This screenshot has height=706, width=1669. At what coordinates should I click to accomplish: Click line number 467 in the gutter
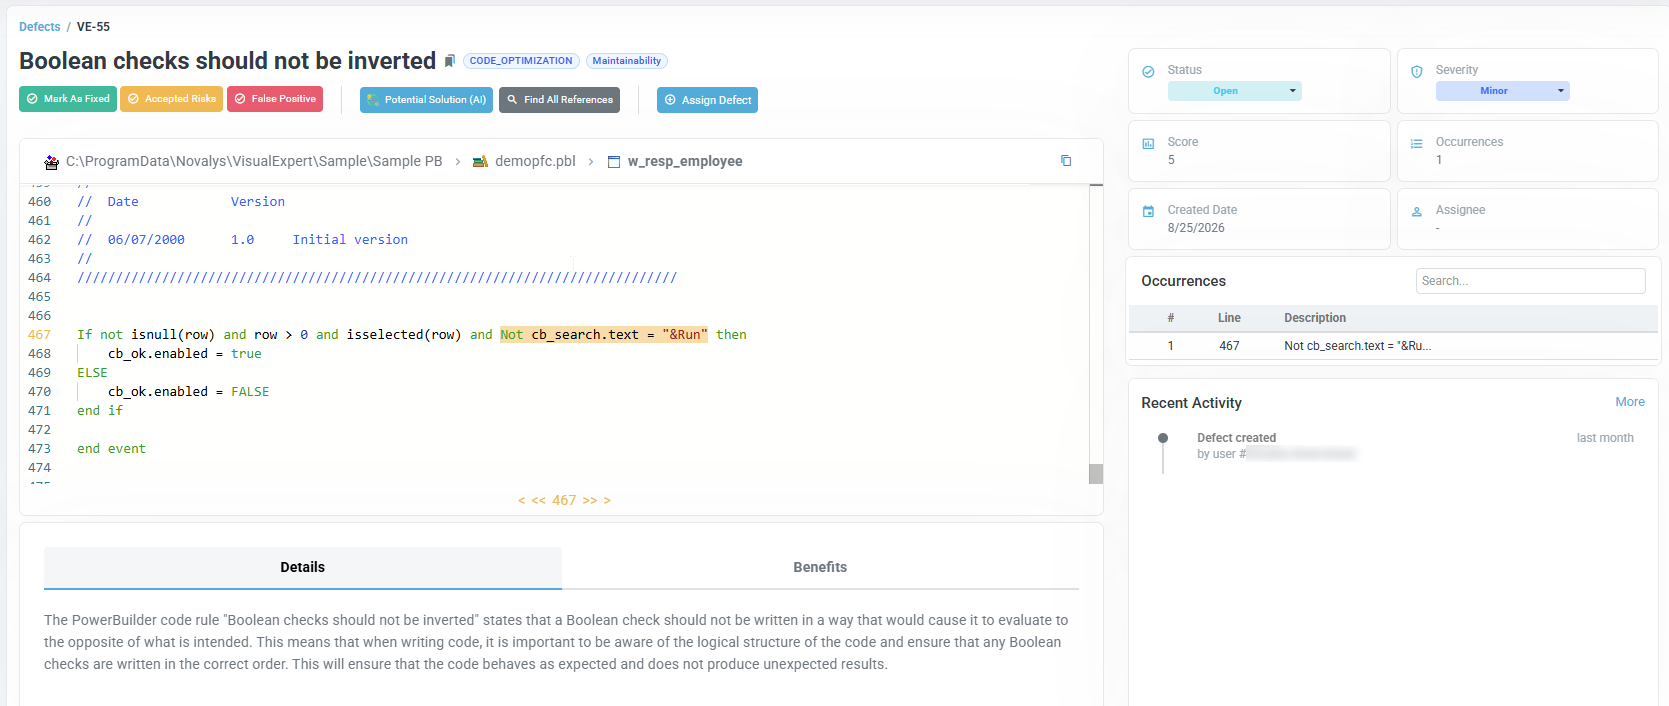pyautogui.click(x=39, y=335)
